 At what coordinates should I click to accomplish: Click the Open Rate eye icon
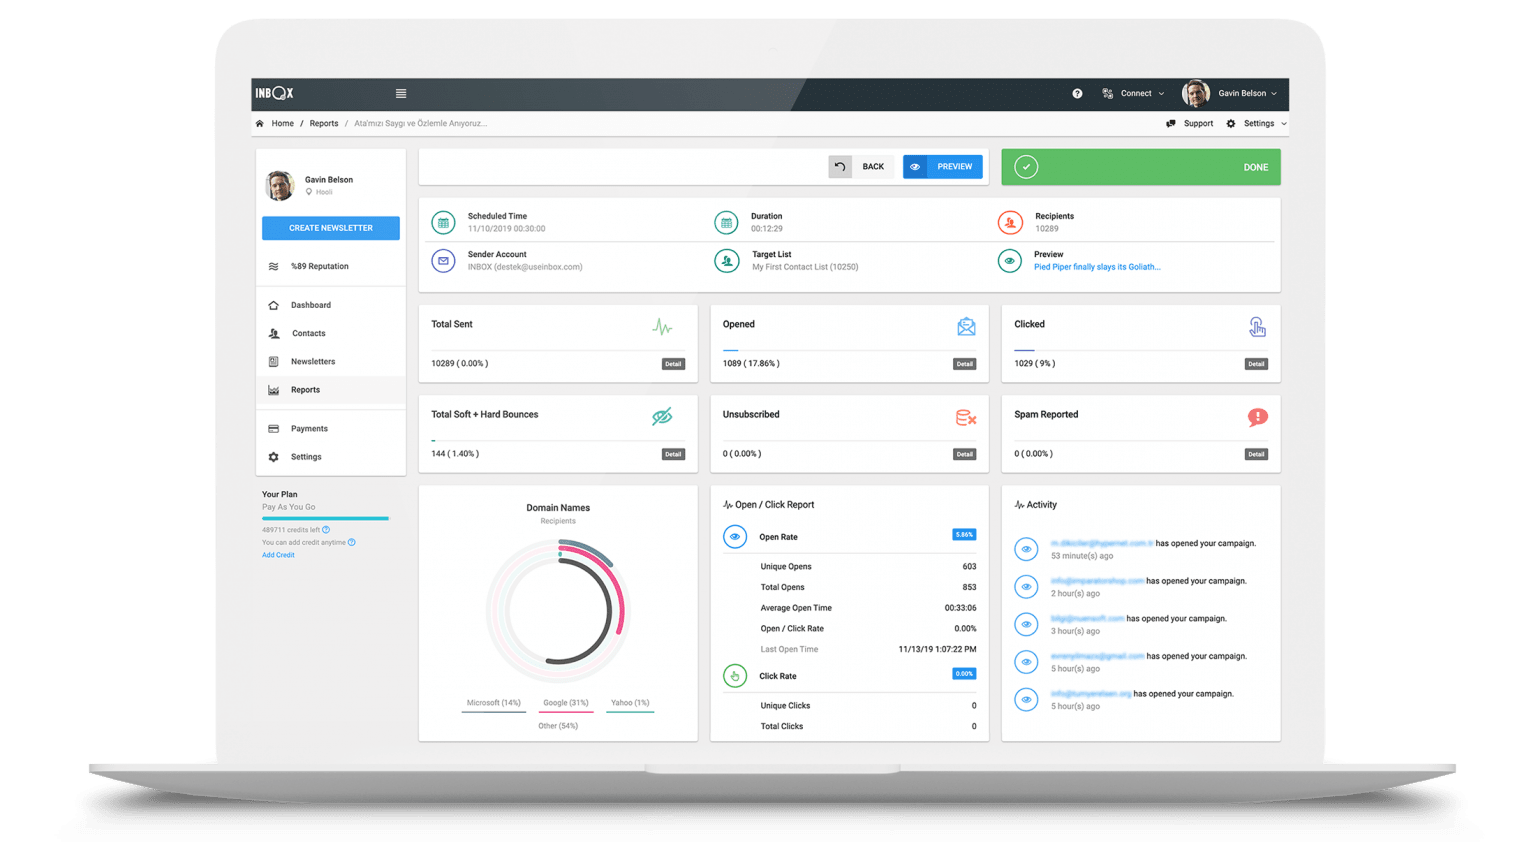[735, 537]
